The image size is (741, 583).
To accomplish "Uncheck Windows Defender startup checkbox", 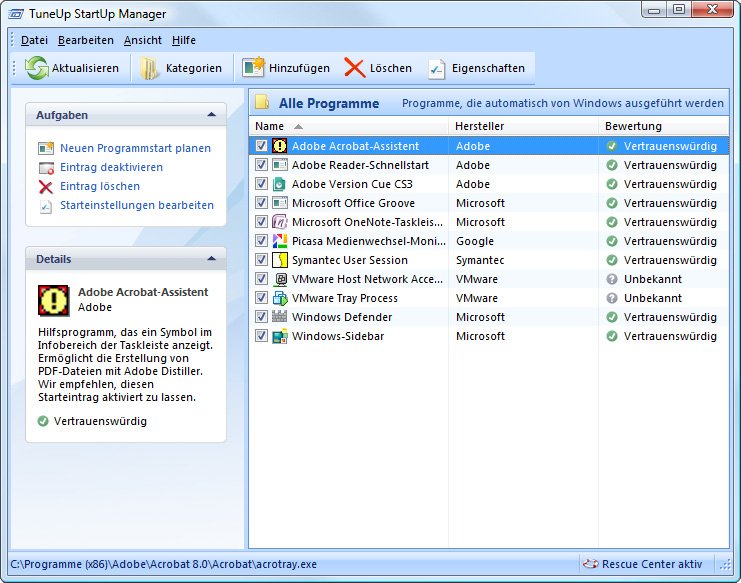I will point(261,317).
